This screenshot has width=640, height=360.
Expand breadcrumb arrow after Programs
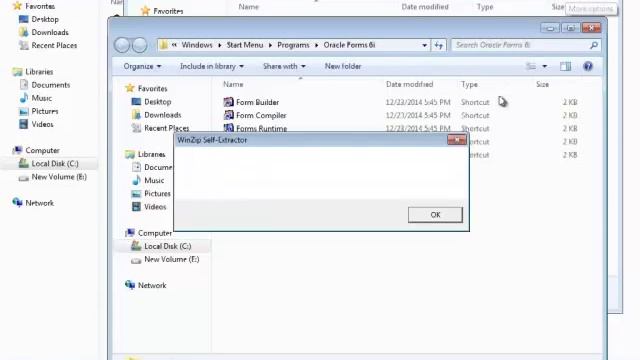click(317, 45)
